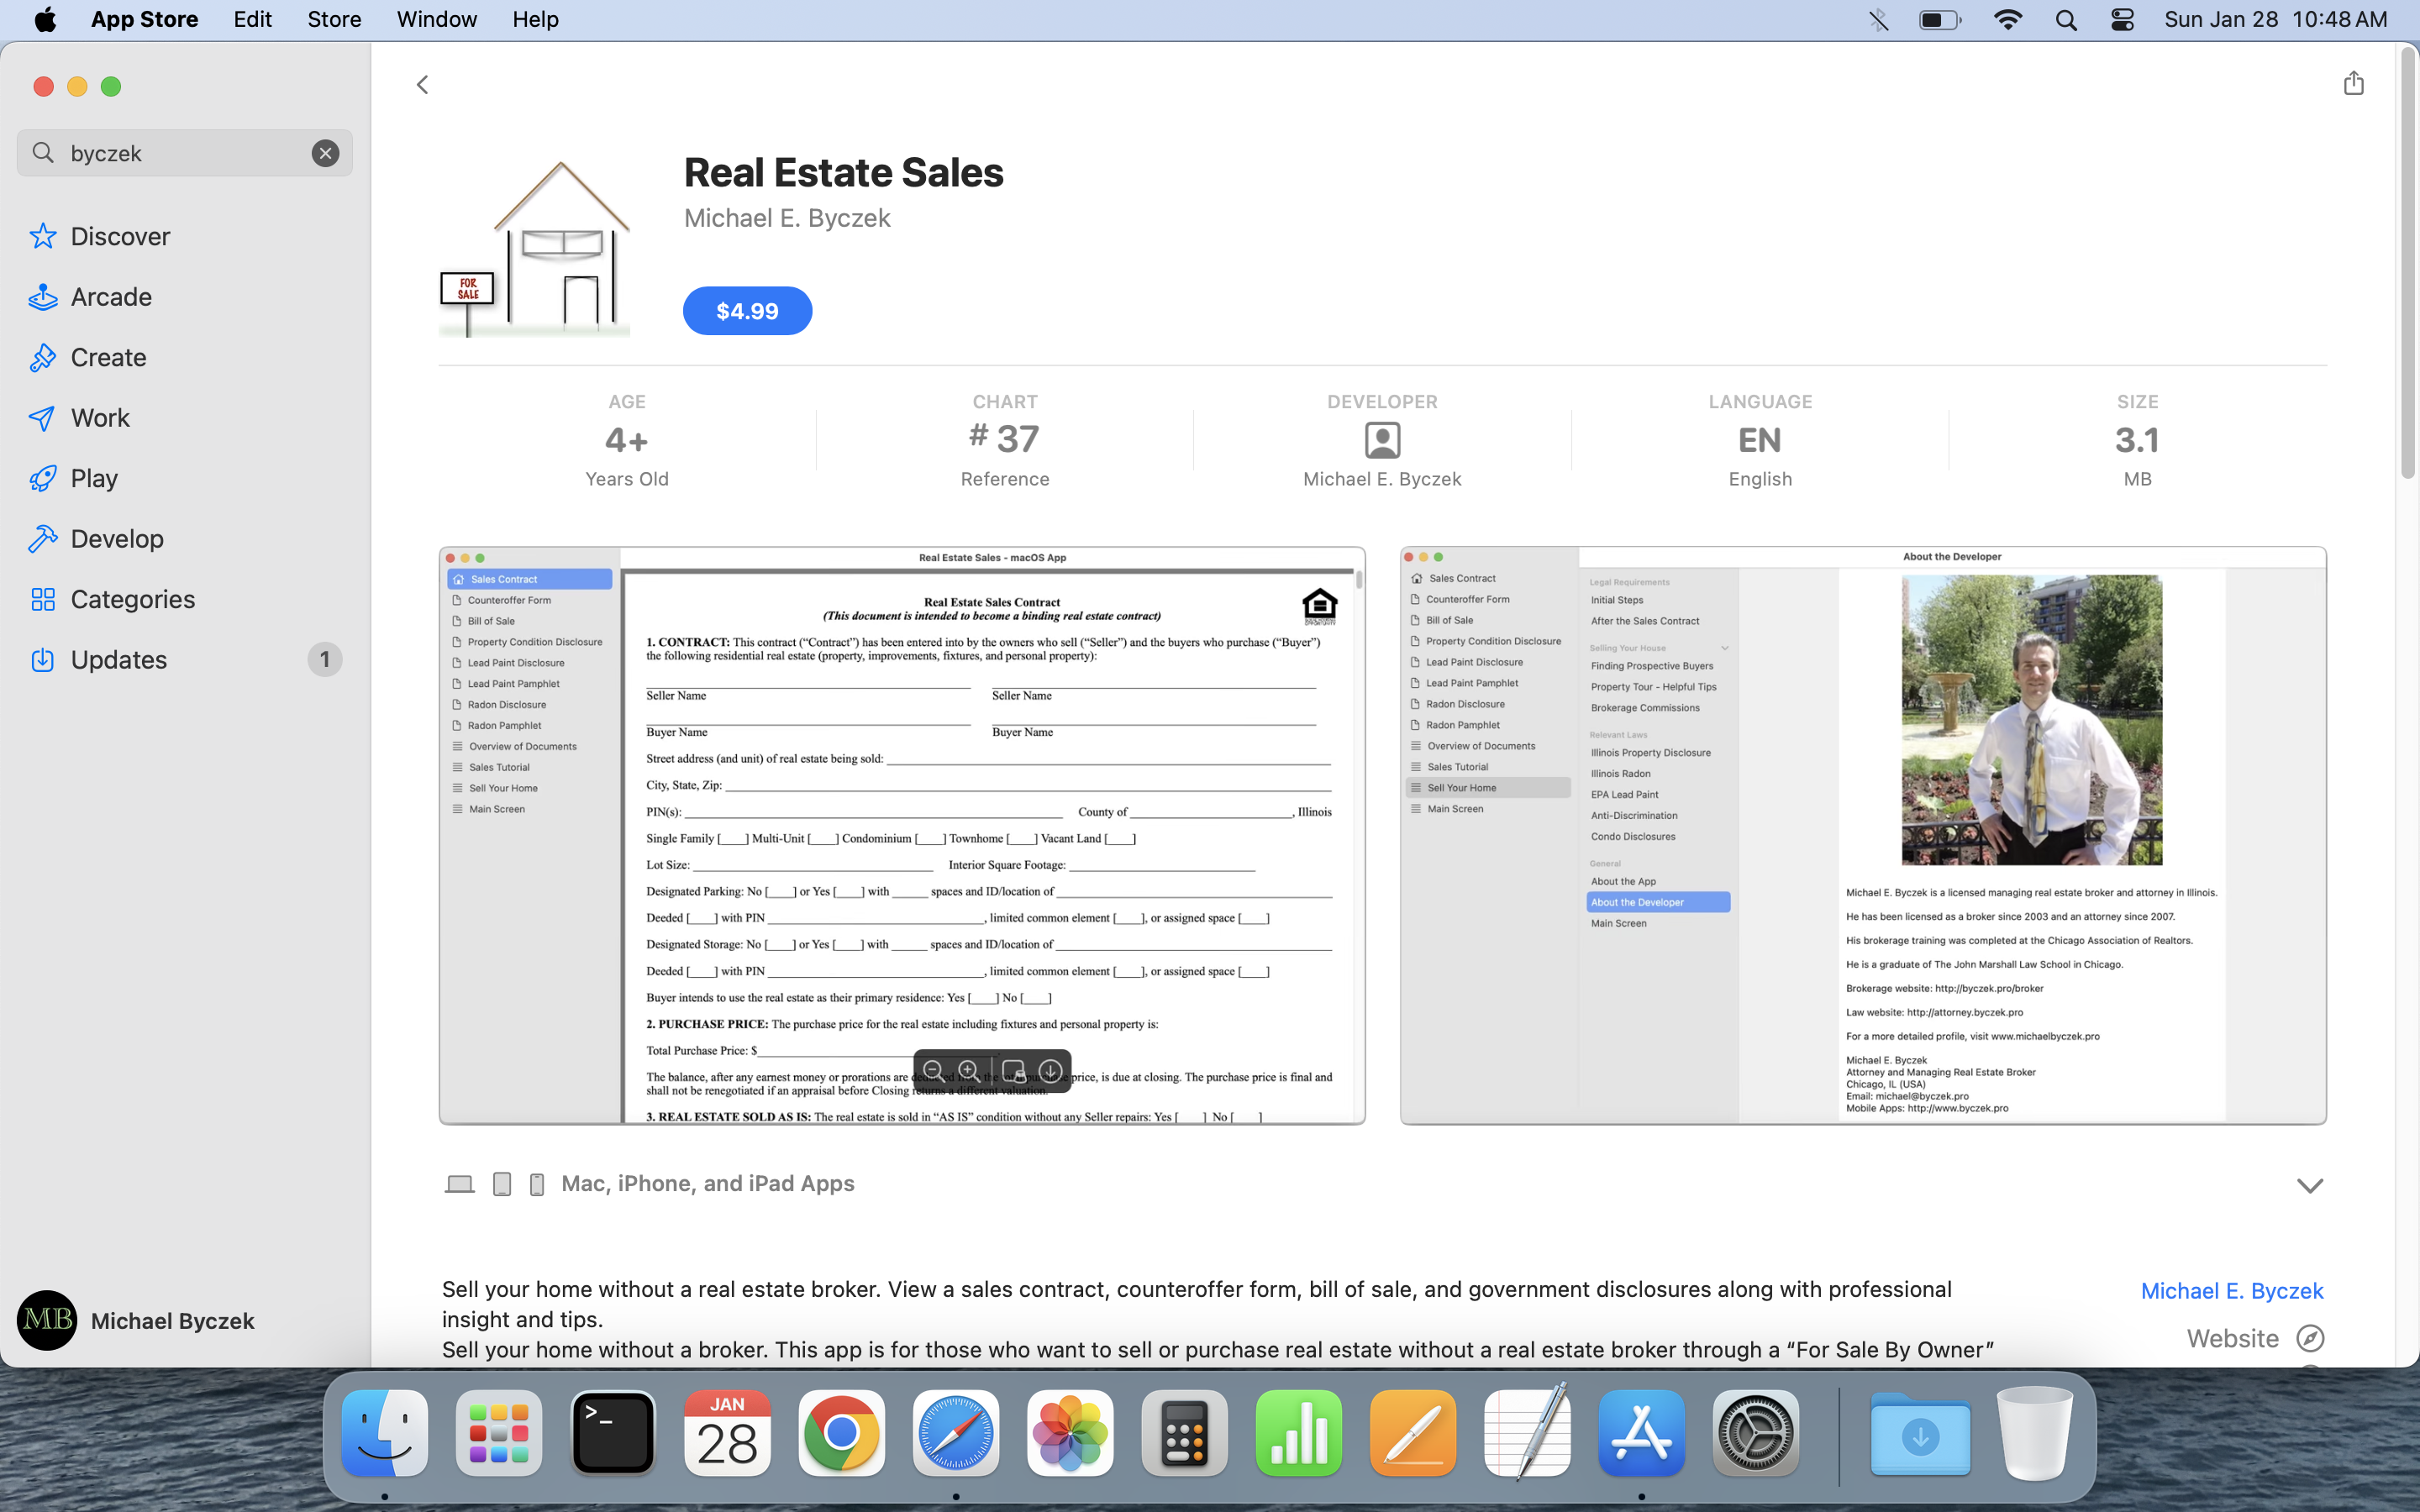Click the Real Estate Sales house icon

click(535, 248)
